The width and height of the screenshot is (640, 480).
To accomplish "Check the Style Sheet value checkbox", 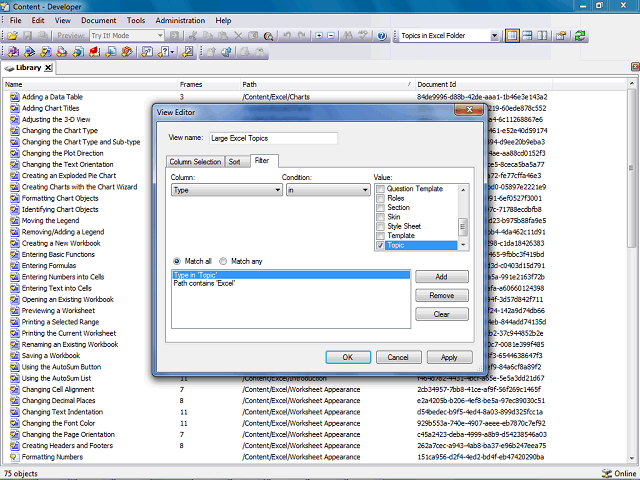I will pyautogui.click(x=380, y=227).
